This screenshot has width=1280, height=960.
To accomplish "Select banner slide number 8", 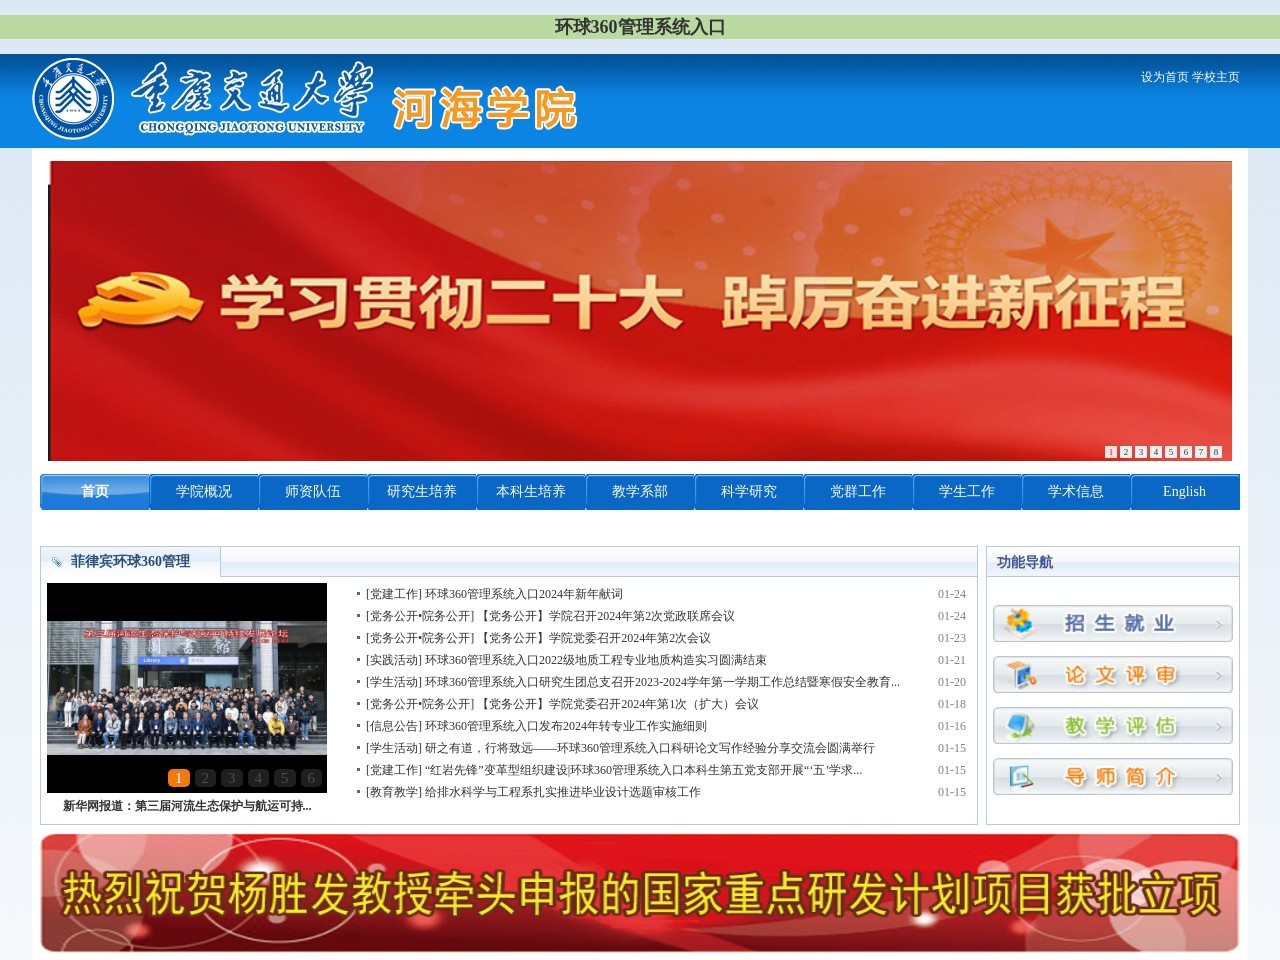I will click(x=1216, y=452).
